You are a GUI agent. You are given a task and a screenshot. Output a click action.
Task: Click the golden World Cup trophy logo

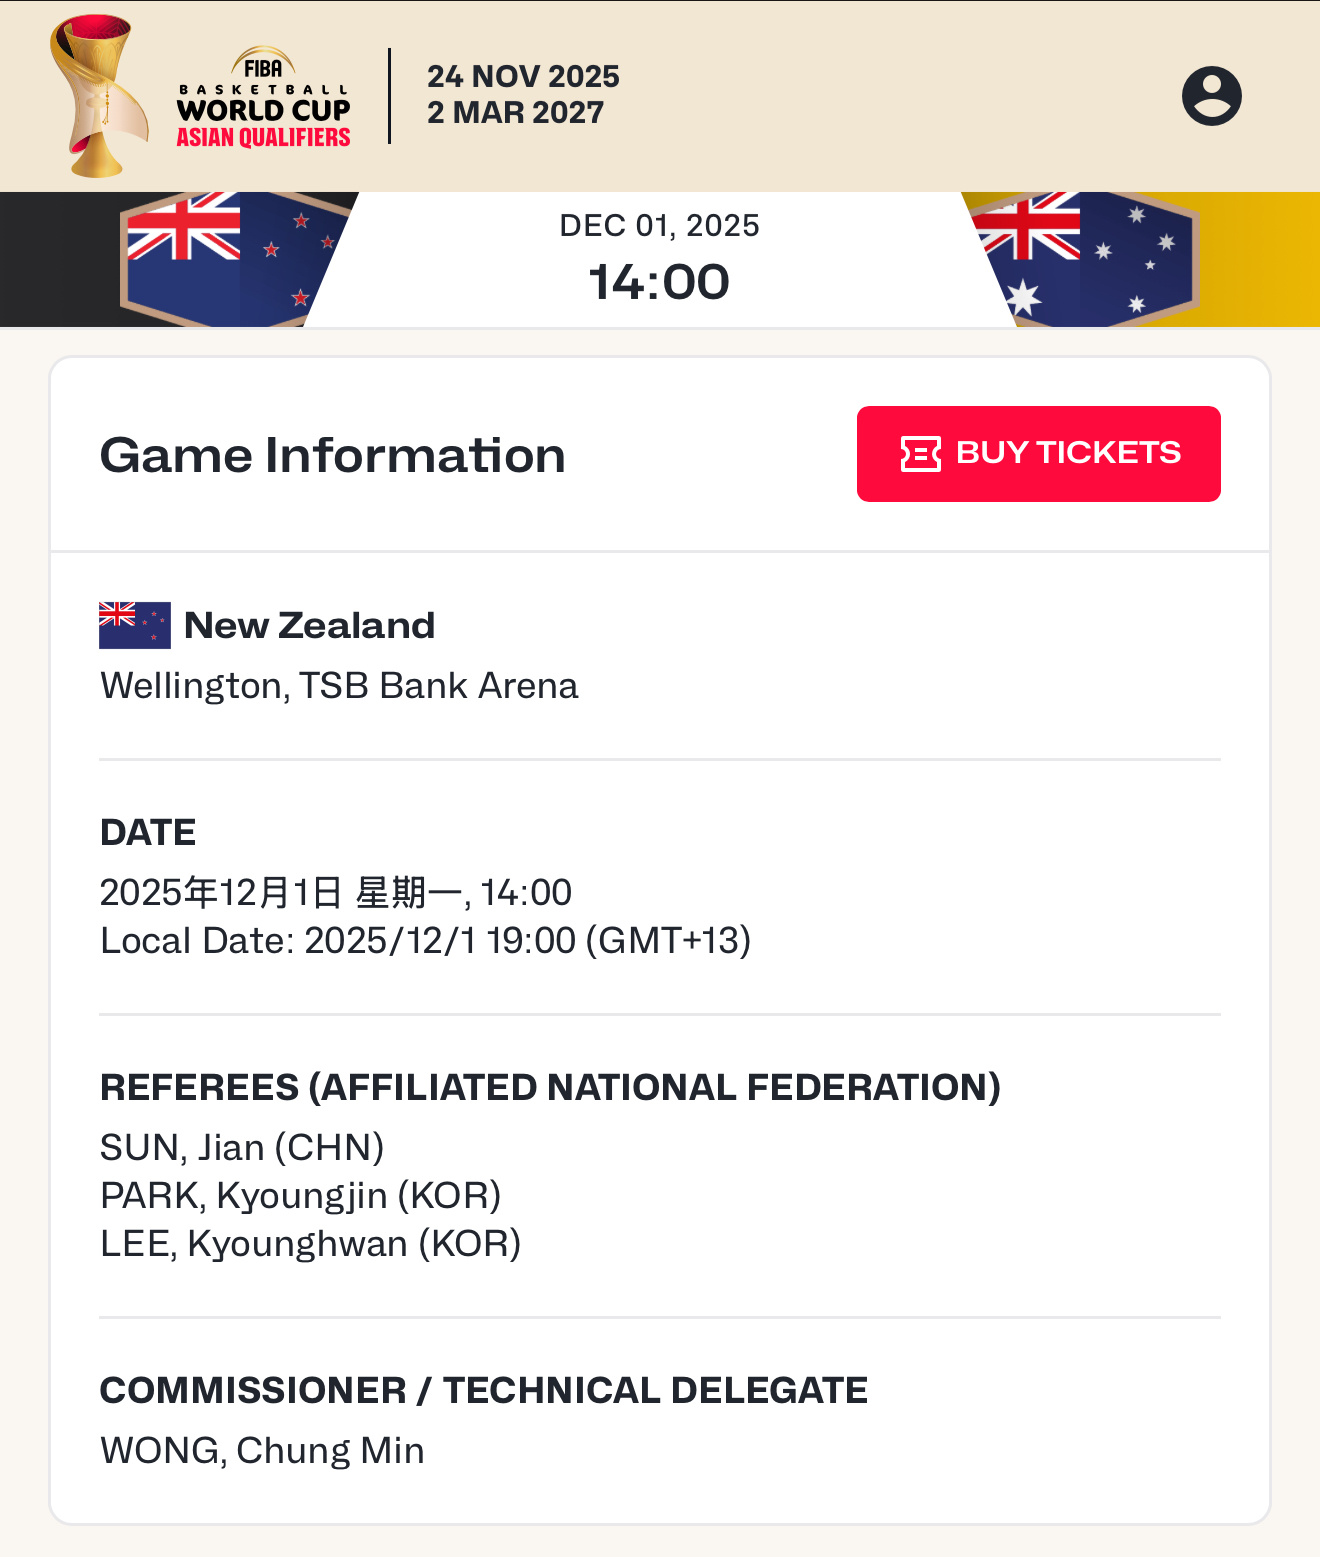[96, 95]
